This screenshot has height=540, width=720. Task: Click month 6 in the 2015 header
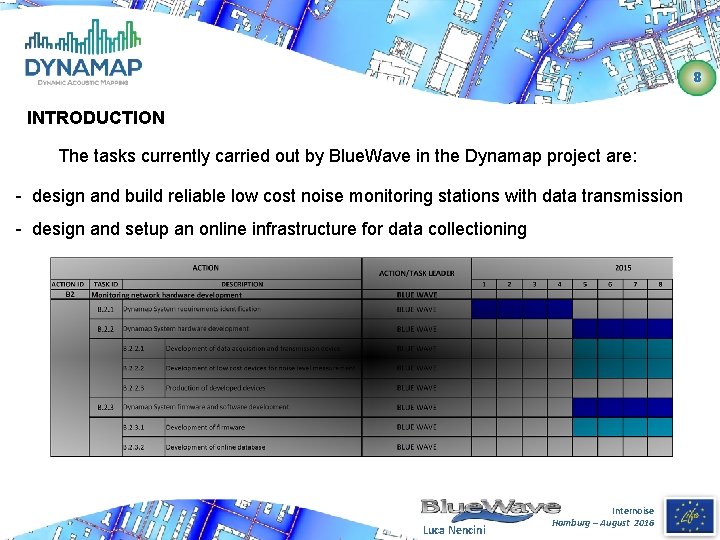coord(610,284)
